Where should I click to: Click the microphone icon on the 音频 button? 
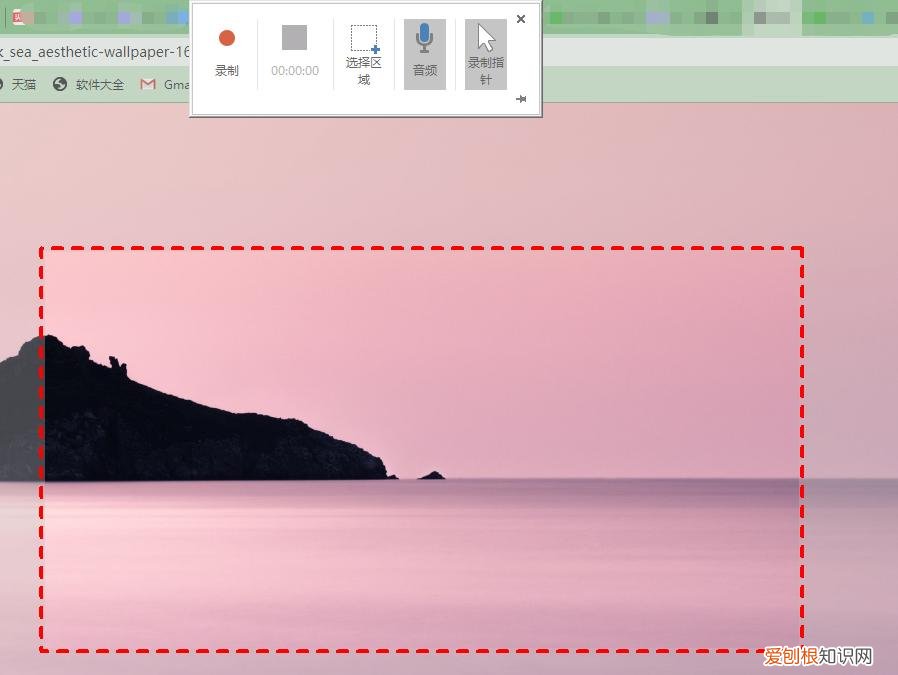[424, 38]
